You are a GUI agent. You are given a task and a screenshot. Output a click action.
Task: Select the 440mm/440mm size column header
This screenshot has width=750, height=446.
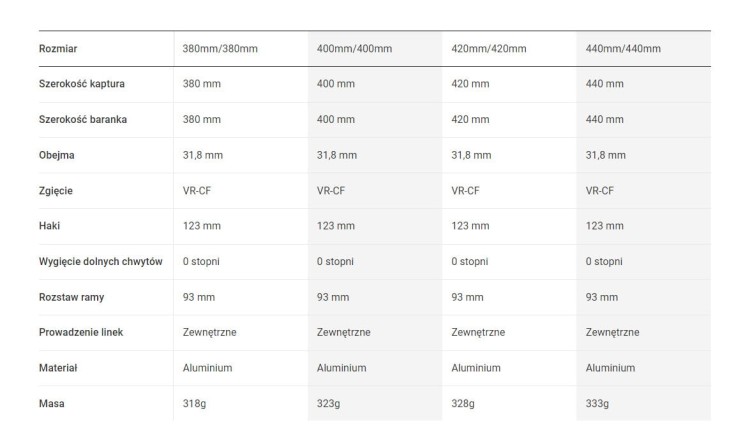(x=623, y=49)
